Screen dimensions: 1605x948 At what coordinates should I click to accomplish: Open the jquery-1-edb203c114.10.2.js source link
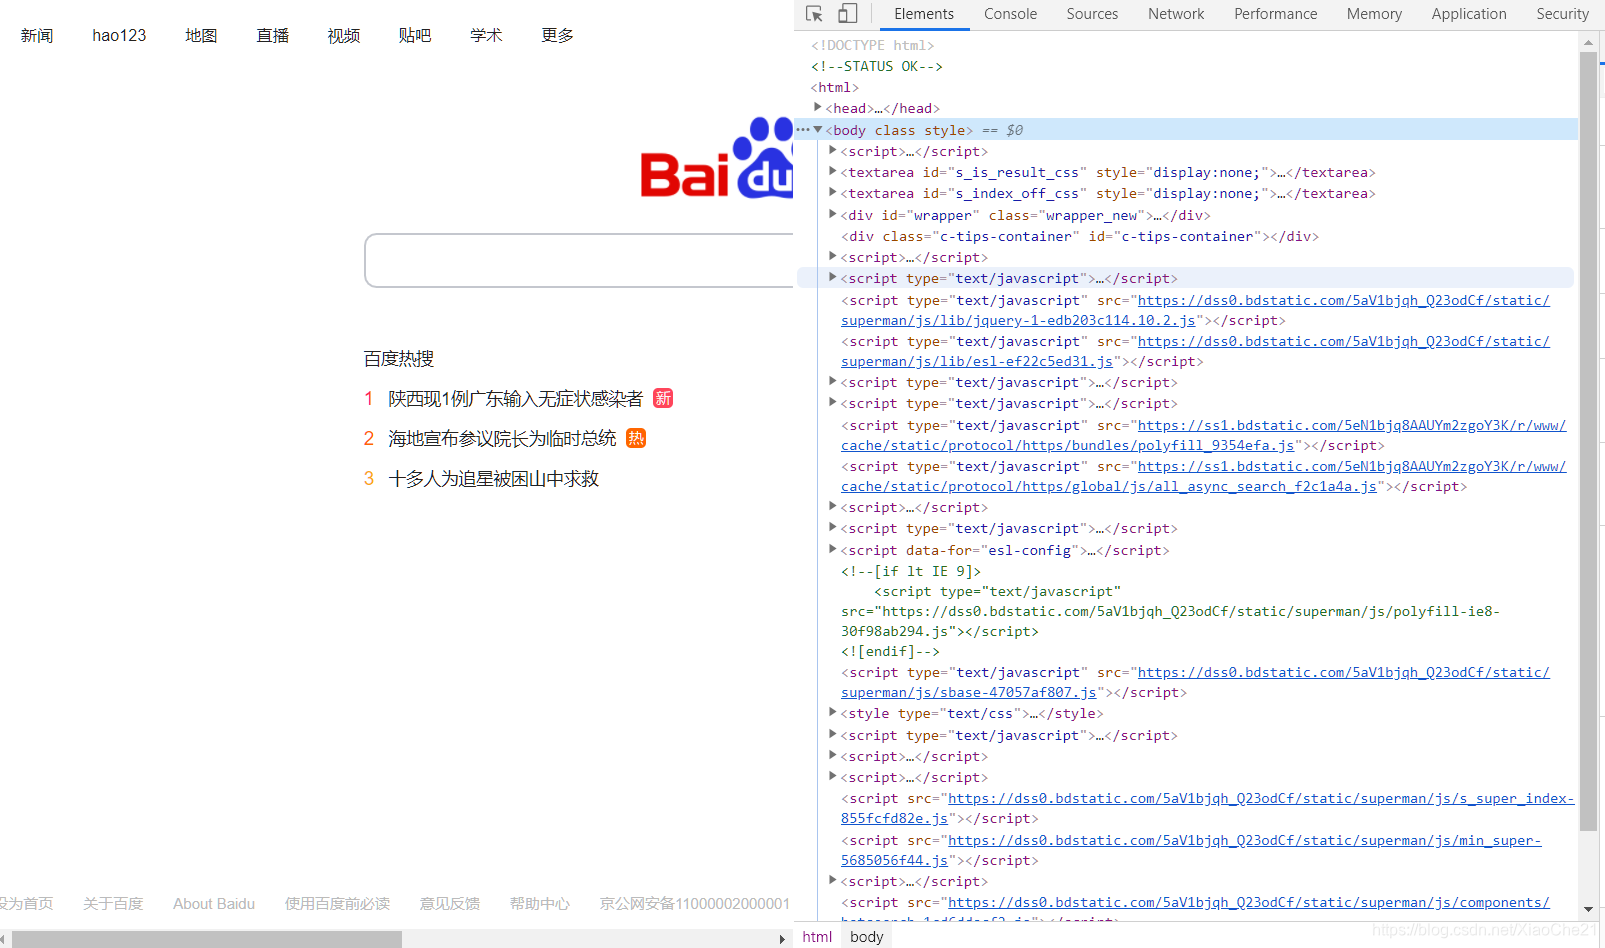(1018, 320)
